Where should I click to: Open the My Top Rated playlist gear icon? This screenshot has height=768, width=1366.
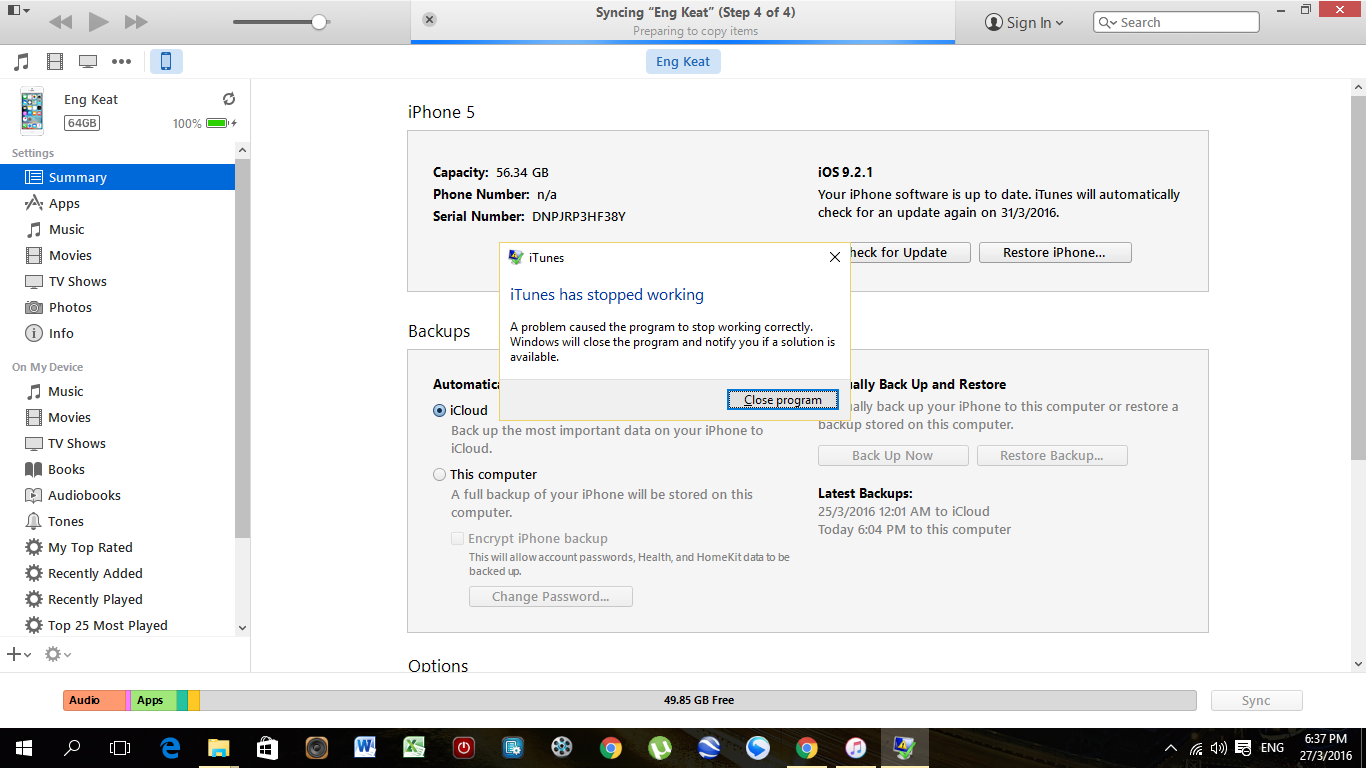(34, 547)
